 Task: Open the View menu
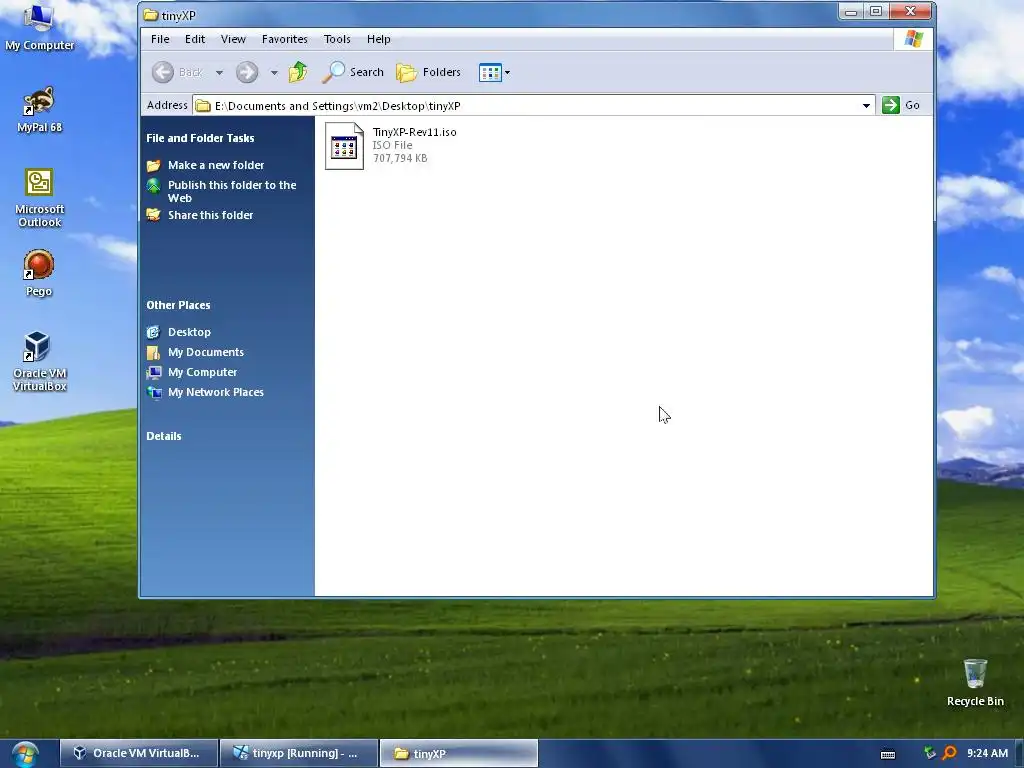point(233,39)
